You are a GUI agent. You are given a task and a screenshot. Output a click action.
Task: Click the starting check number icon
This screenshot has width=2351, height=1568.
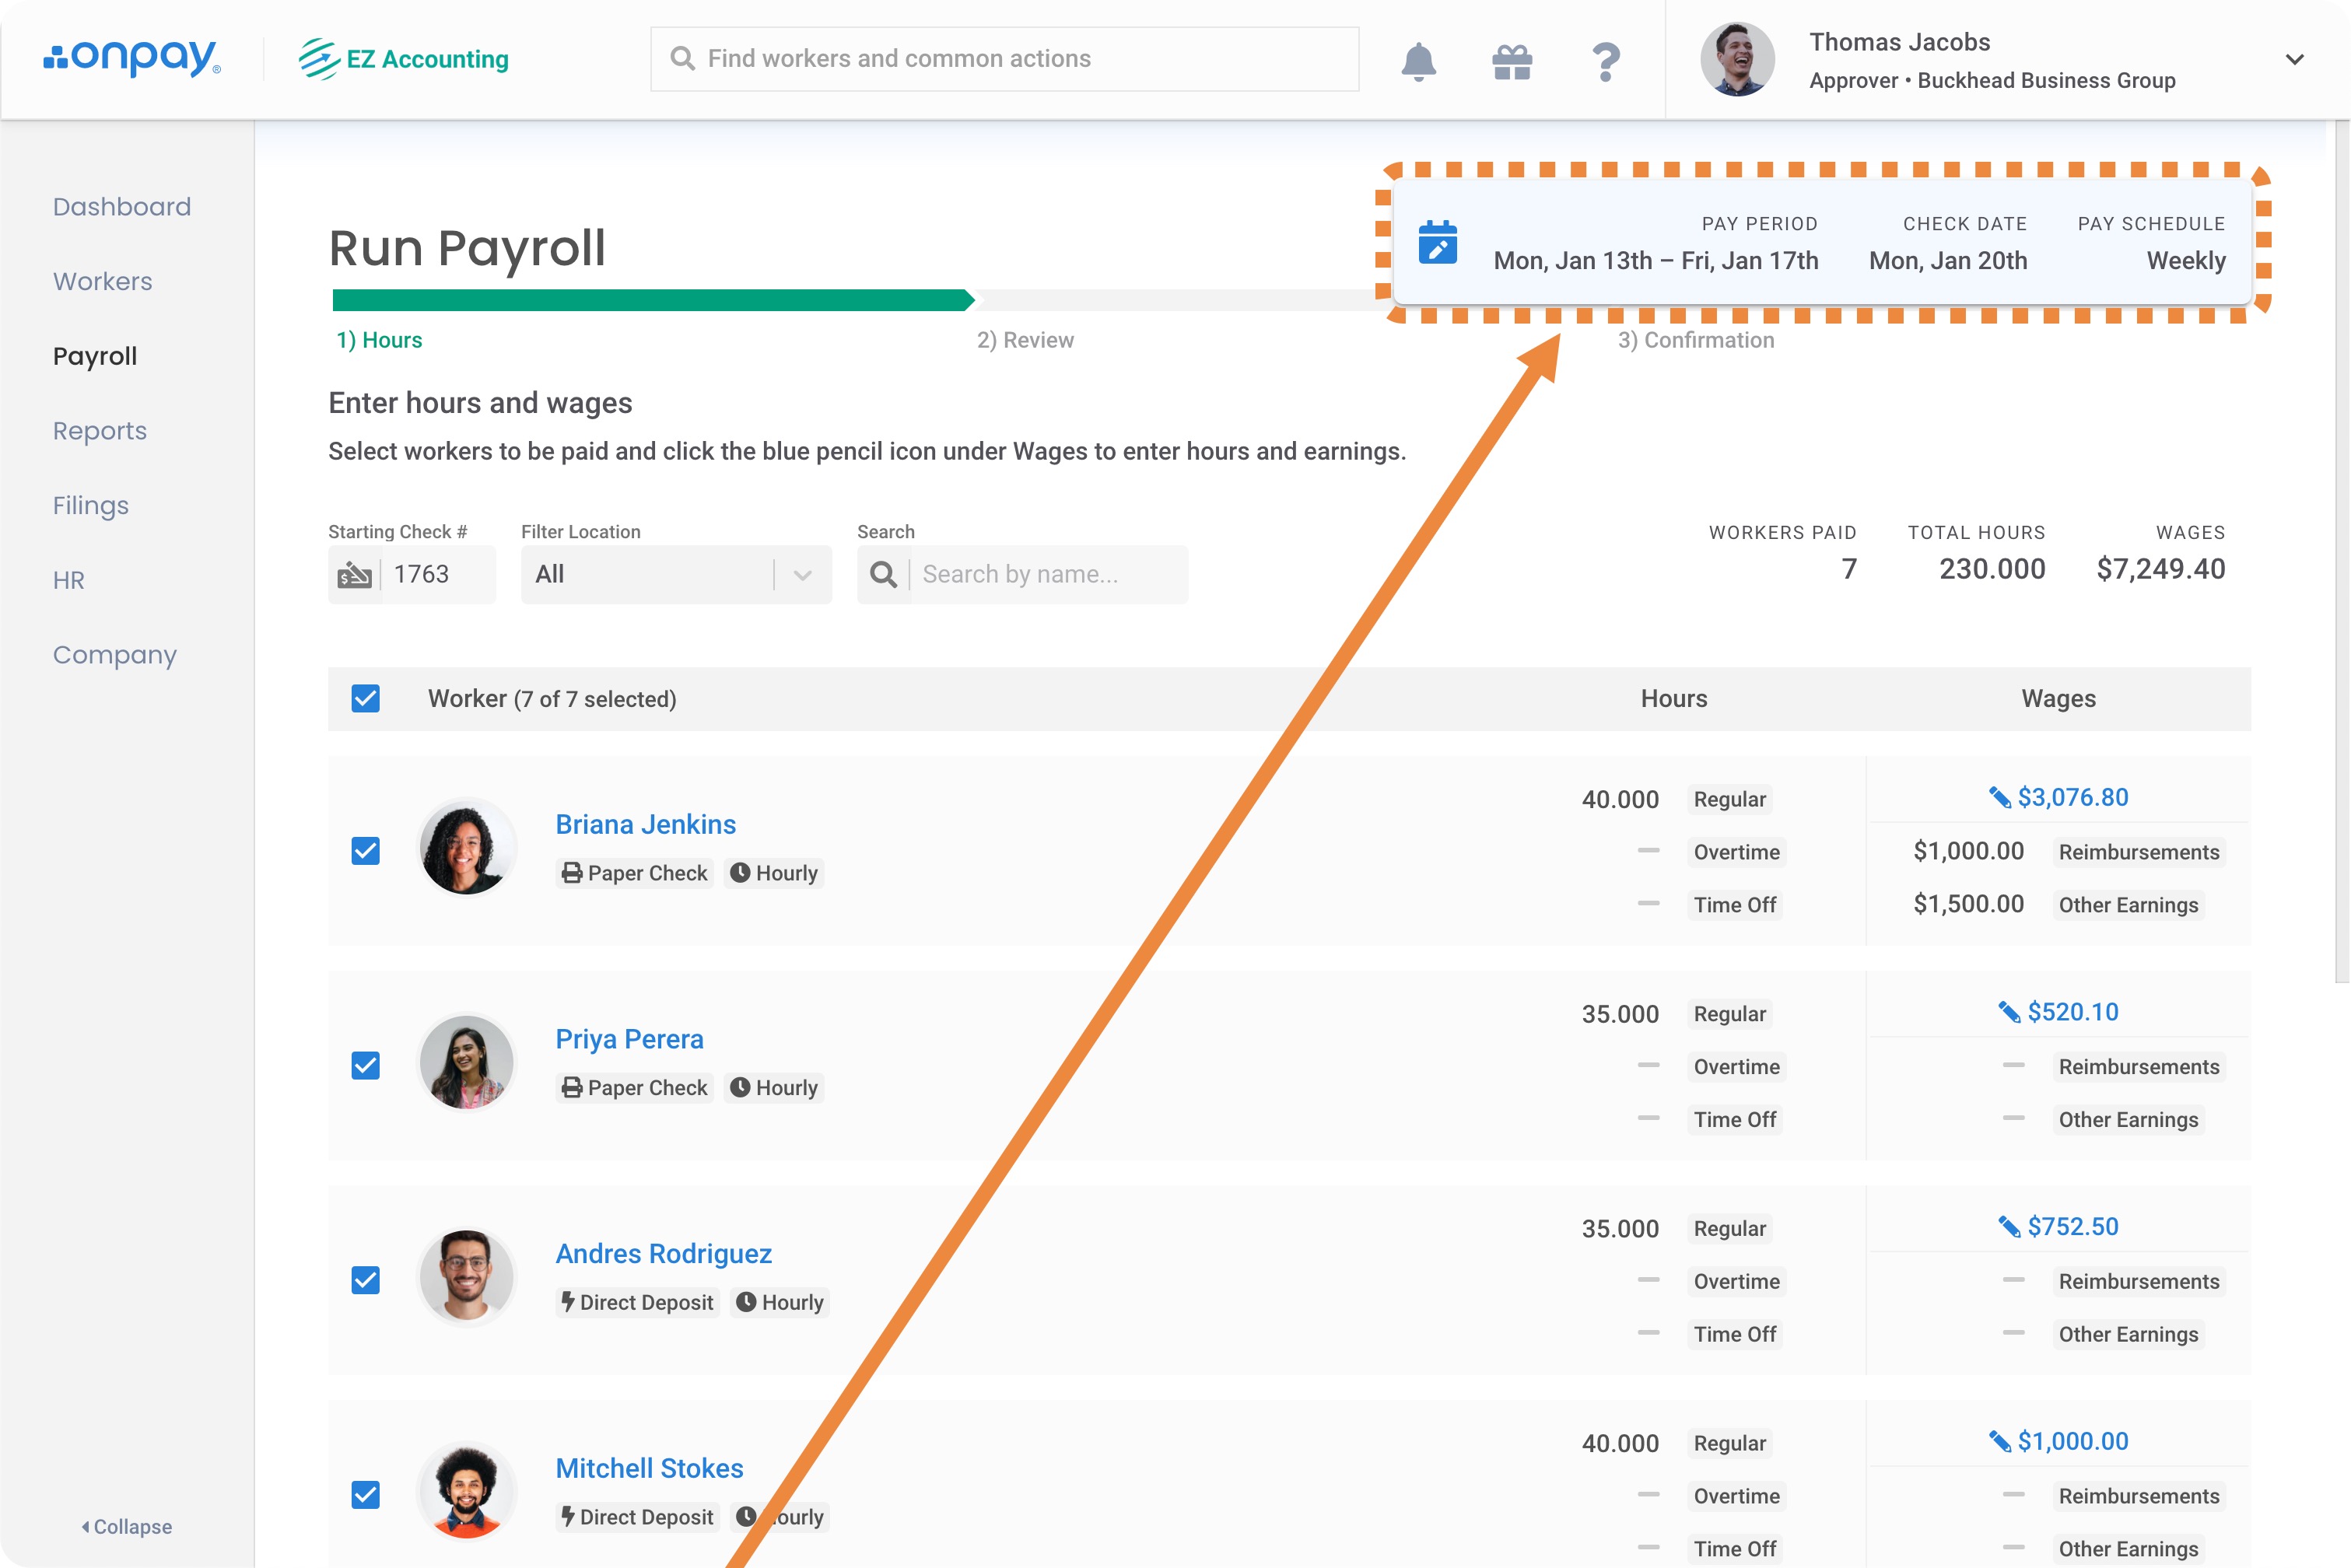[x=354, y=575]
